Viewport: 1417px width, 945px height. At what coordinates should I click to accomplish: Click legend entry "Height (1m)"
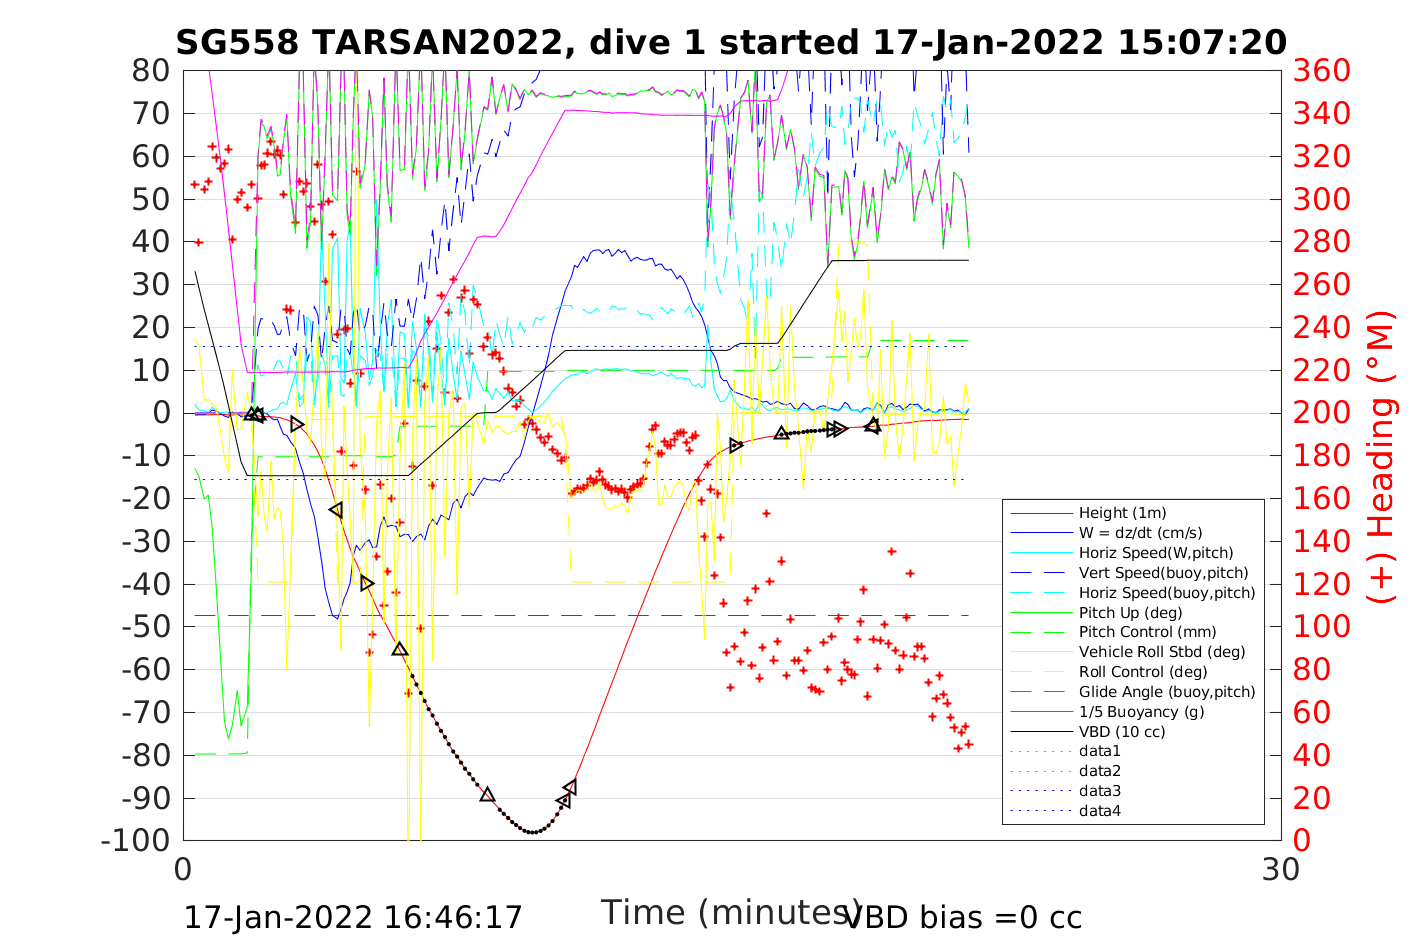click(x=1122, y=513)
